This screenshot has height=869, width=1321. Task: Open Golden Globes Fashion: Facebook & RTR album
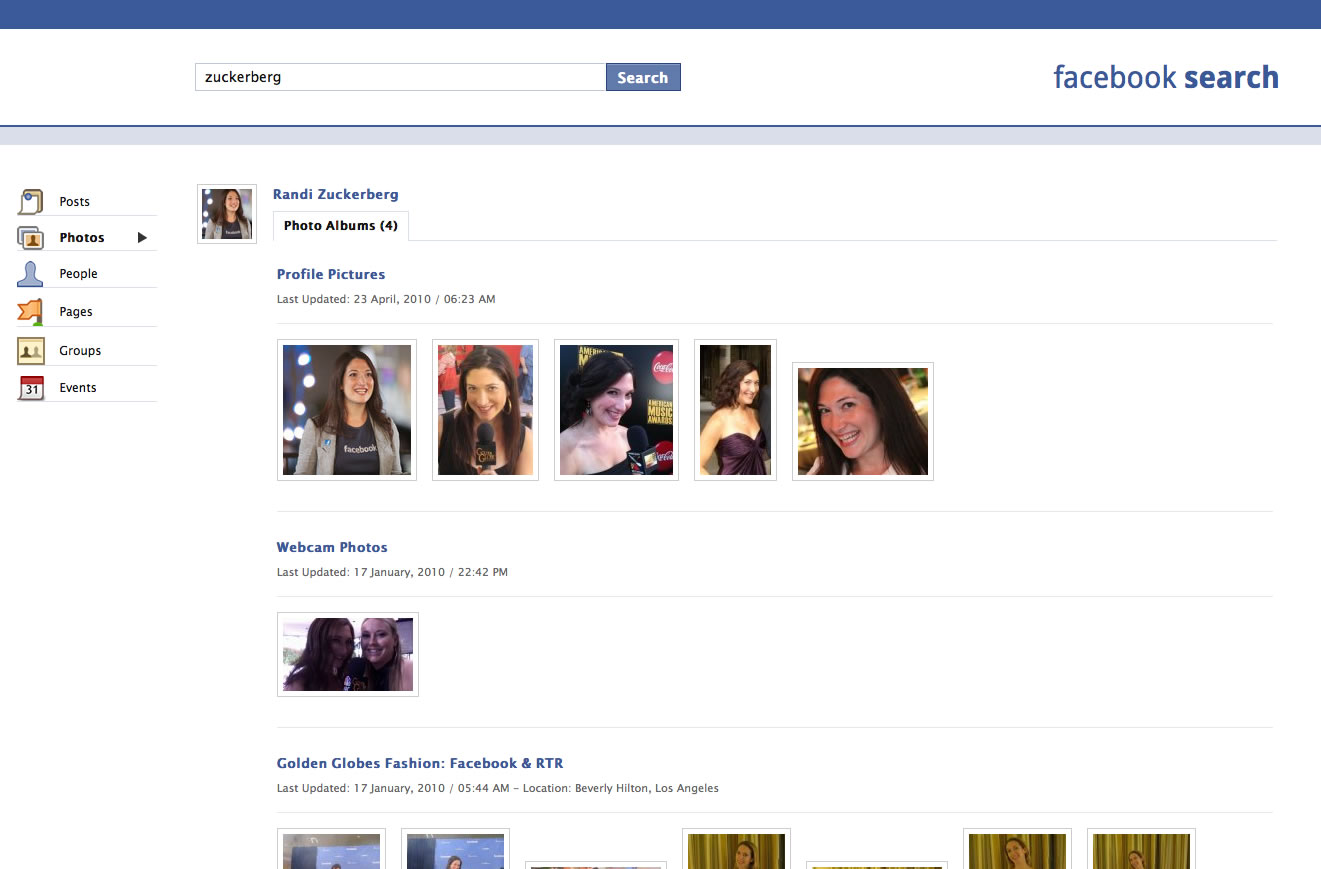[x=420, y=763]
